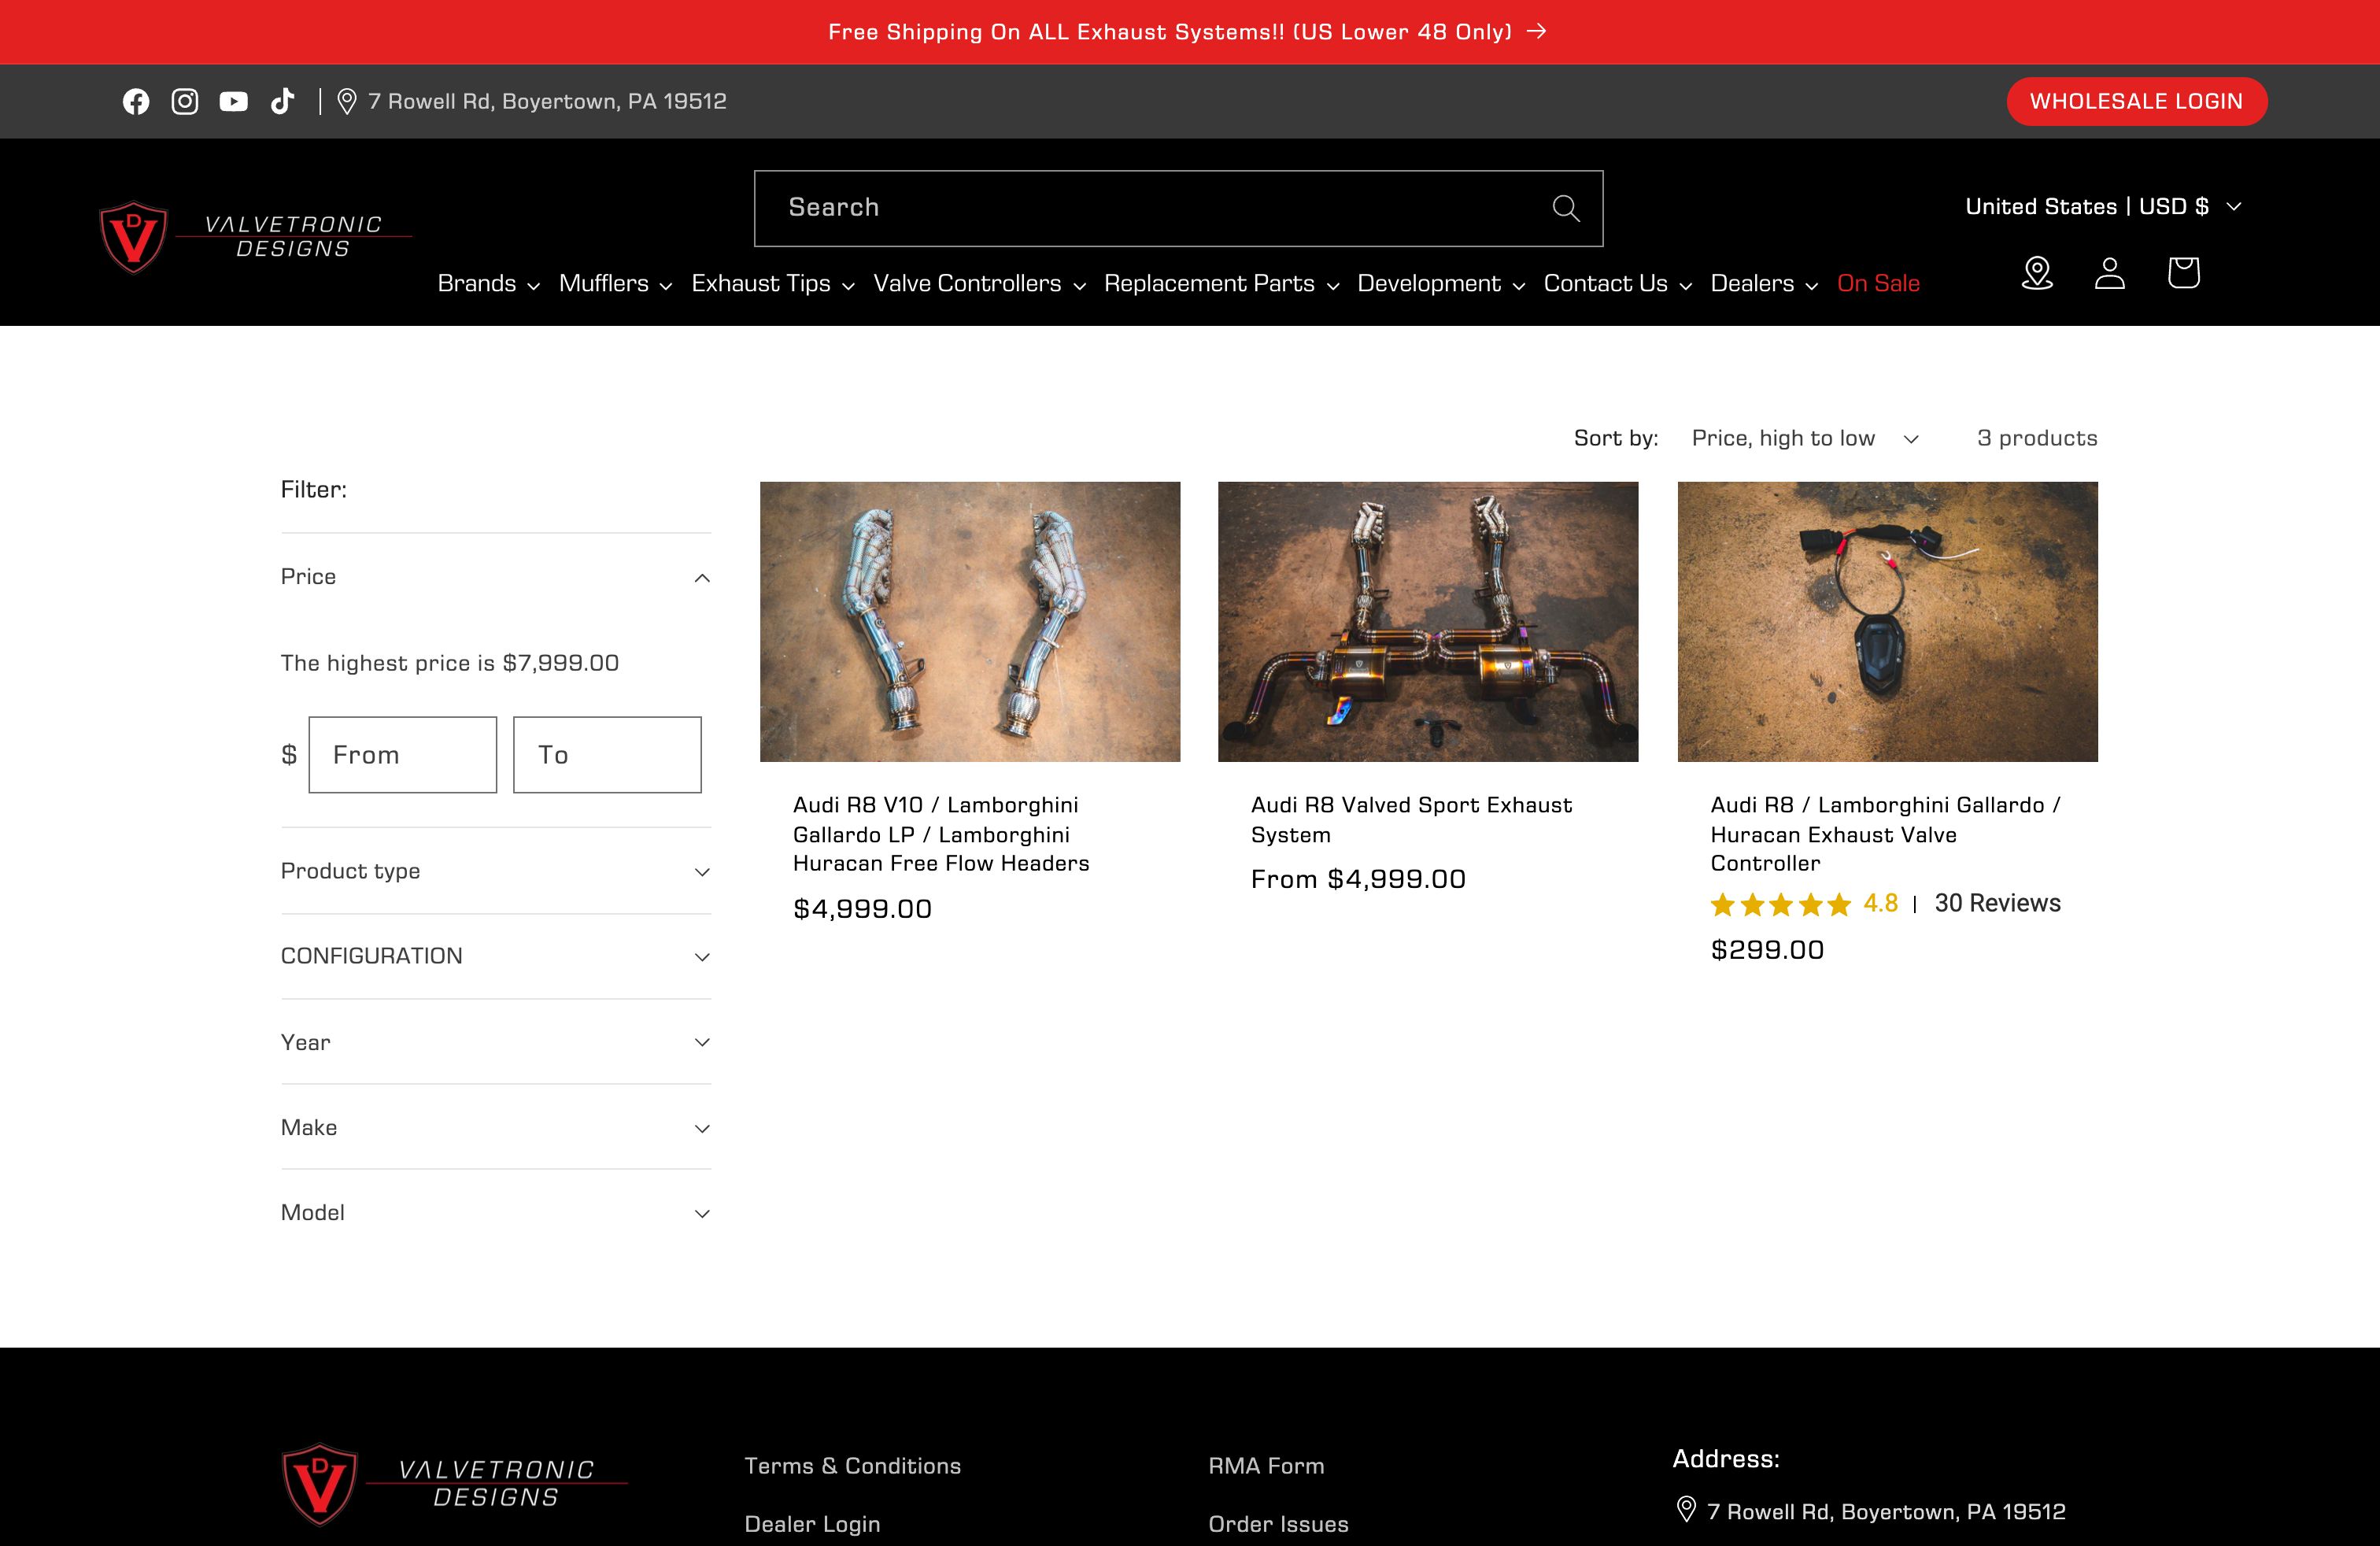Open the Instagram social icon
Screen dimensions: 2380x1546
coord(185,101)
